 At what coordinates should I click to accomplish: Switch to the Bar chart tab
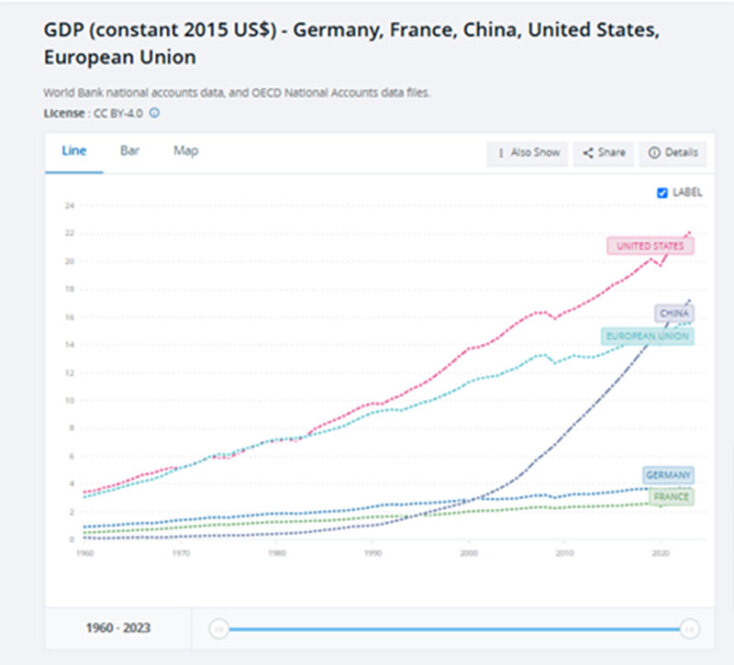[130, 151]
